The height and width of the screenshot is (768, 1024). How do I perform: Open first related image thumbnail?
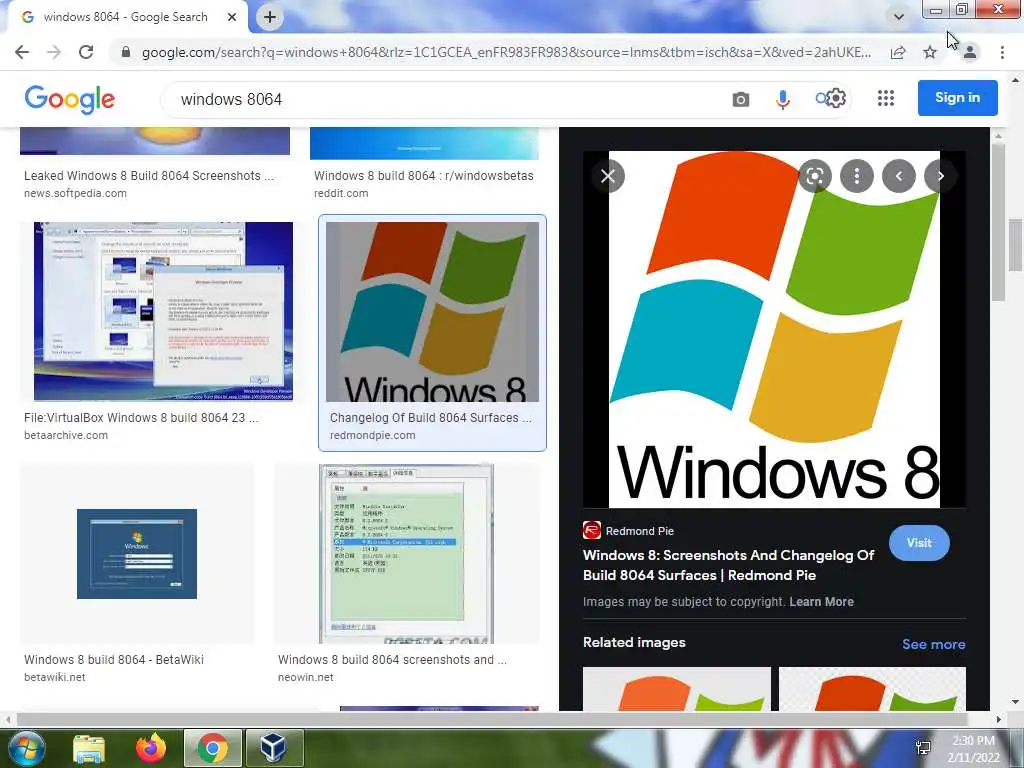pyautogui.click(x=677, y=689)
